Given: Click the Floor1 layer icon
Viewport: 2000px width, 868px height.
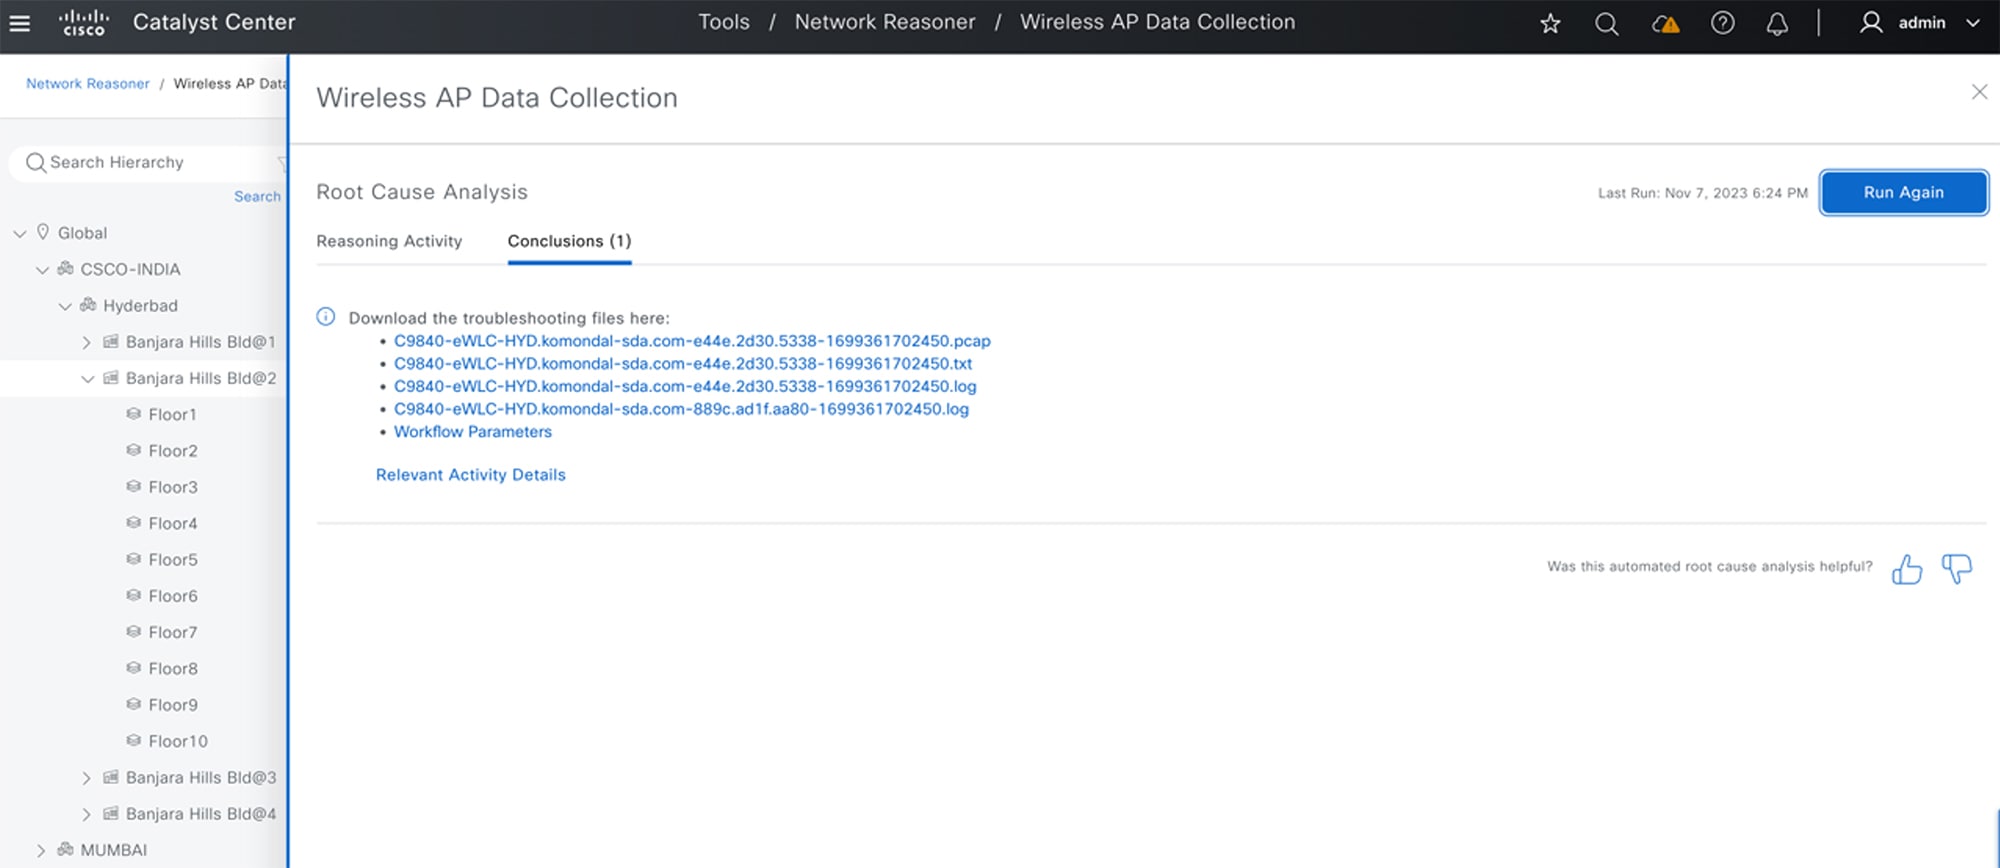Looking at the screenshot, I should pyautogui.click(x=133, y=414).
